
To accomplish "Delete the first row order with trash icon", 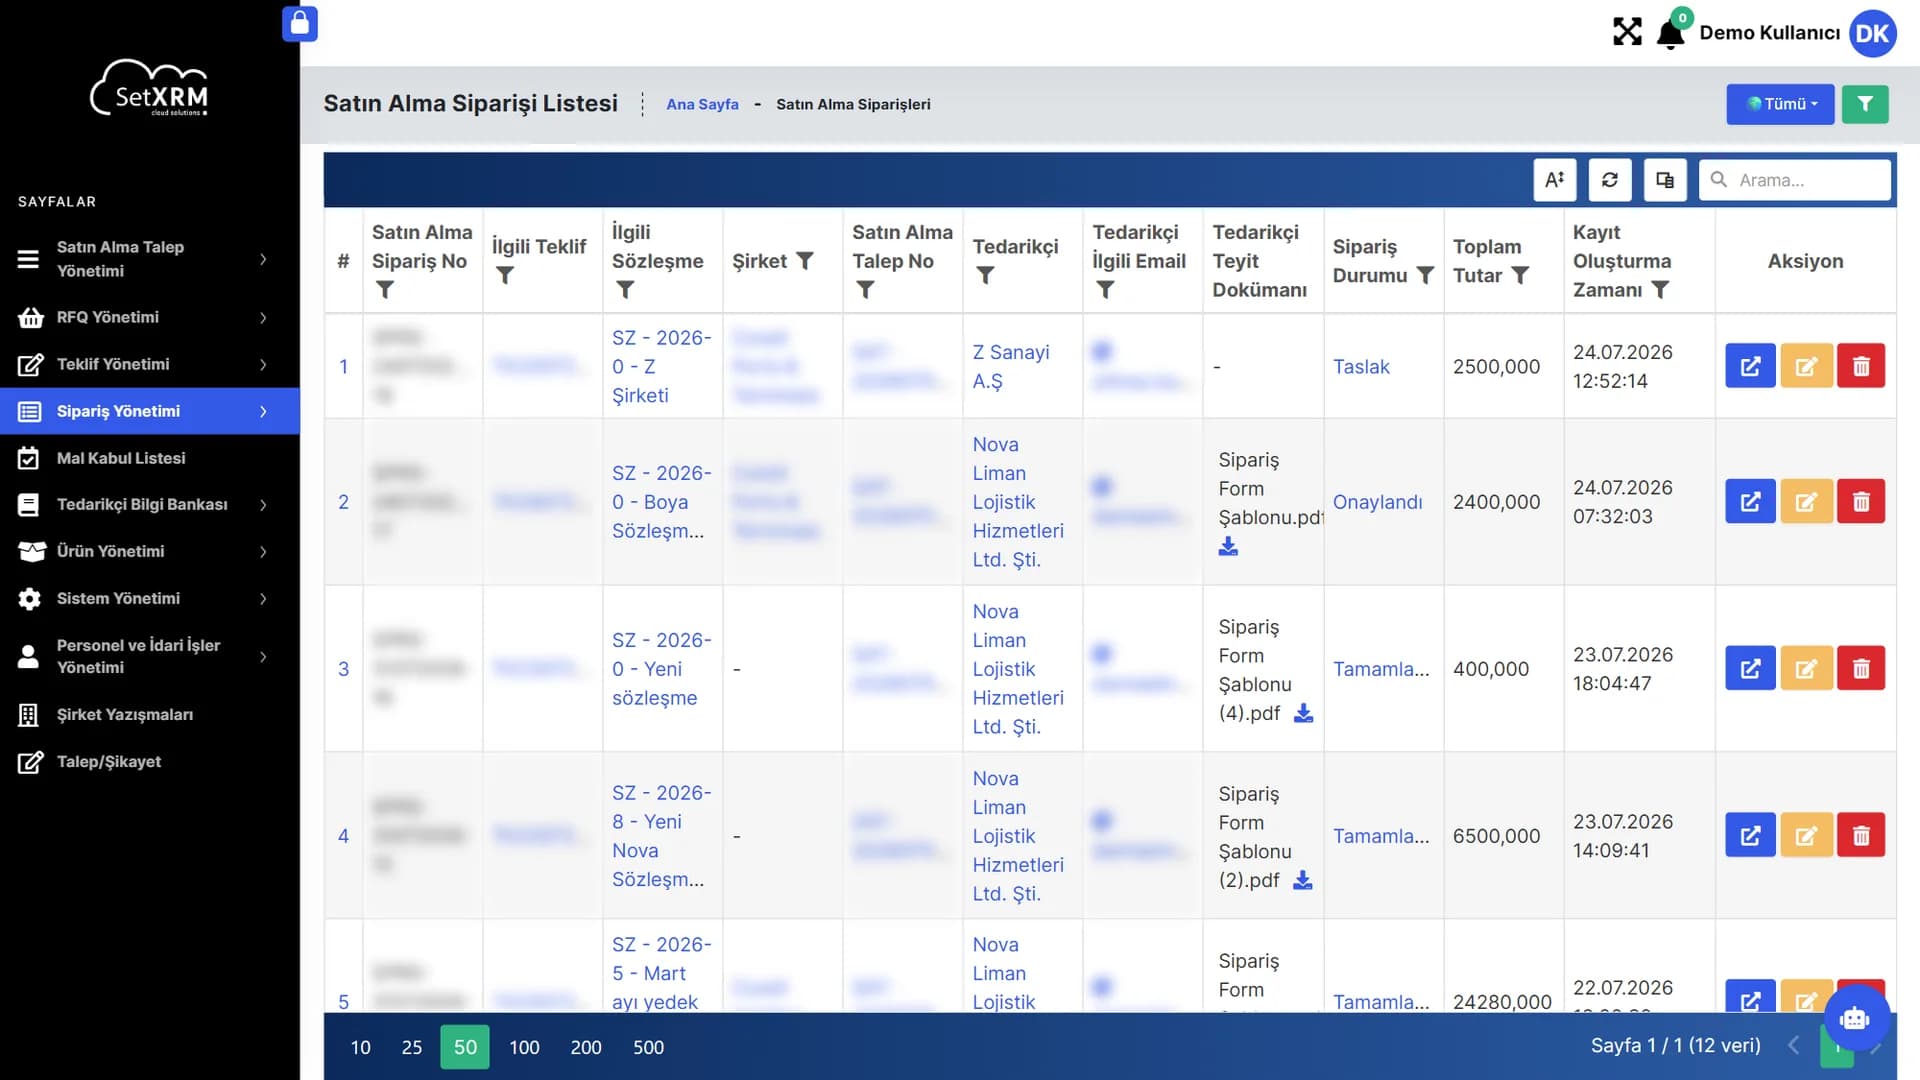I will pyautogui.click(x=1861, y=366).
